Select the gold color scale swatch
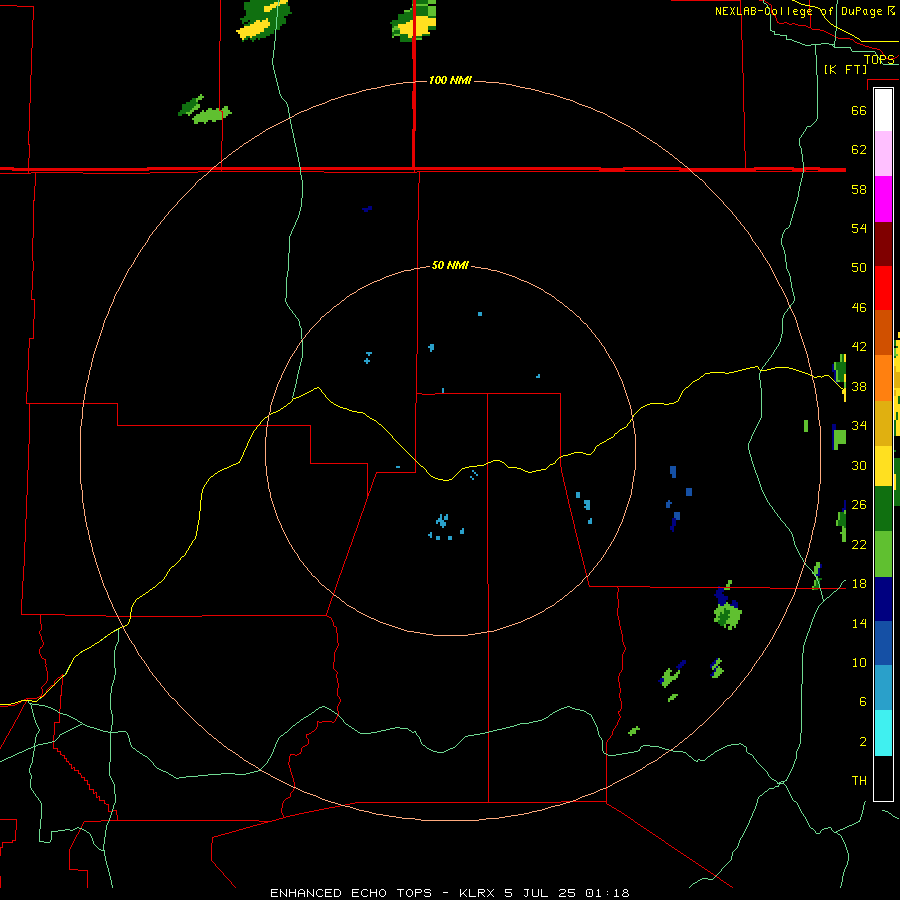This screenshot has width=900, height=900. click(883, 423)
